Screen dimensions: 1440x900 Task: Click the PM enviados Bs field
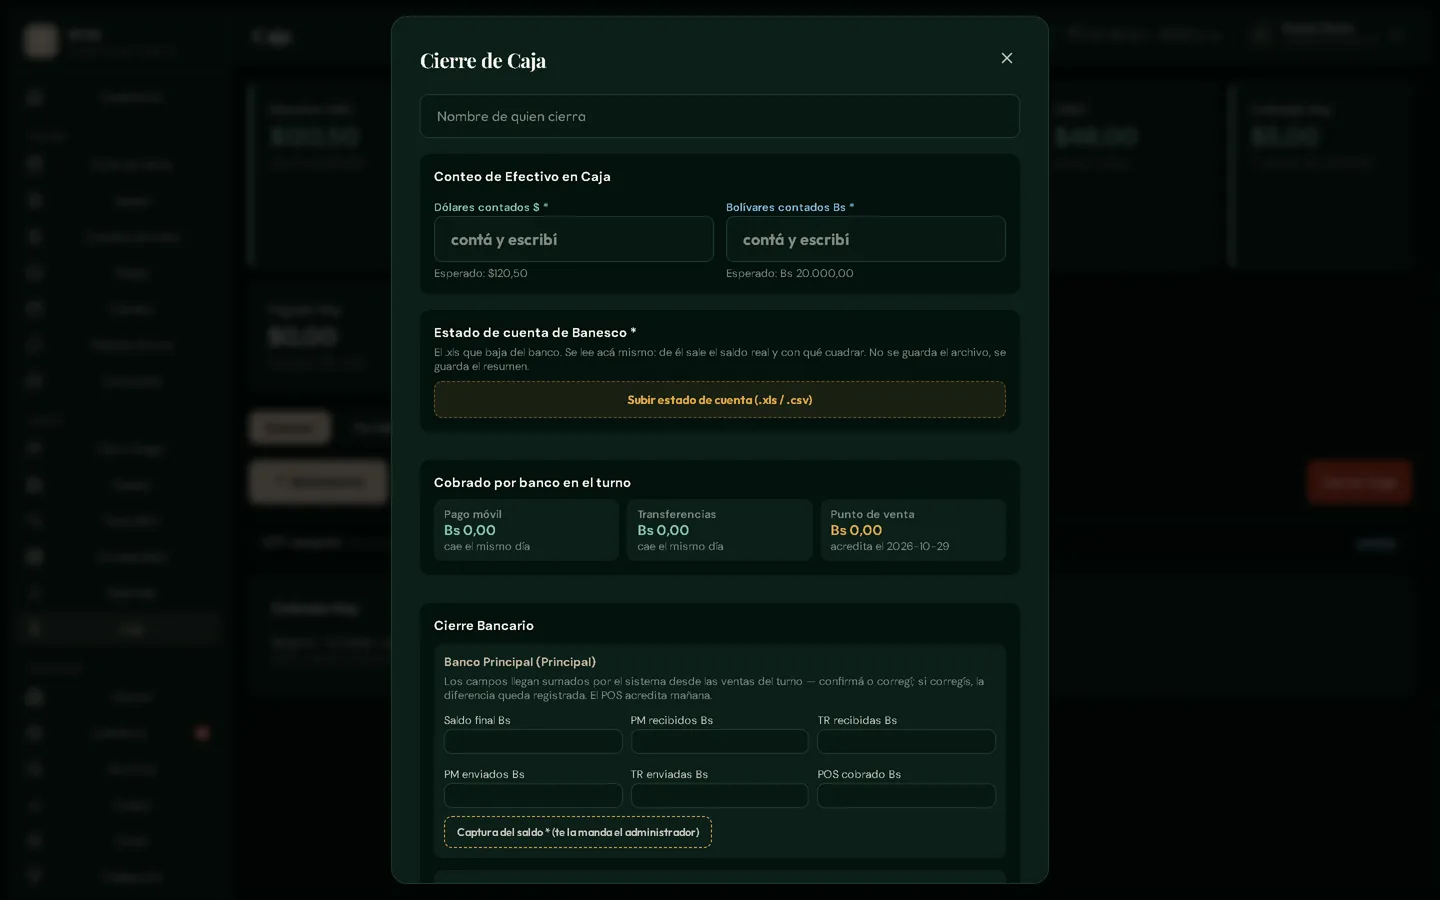click(533, 795)
